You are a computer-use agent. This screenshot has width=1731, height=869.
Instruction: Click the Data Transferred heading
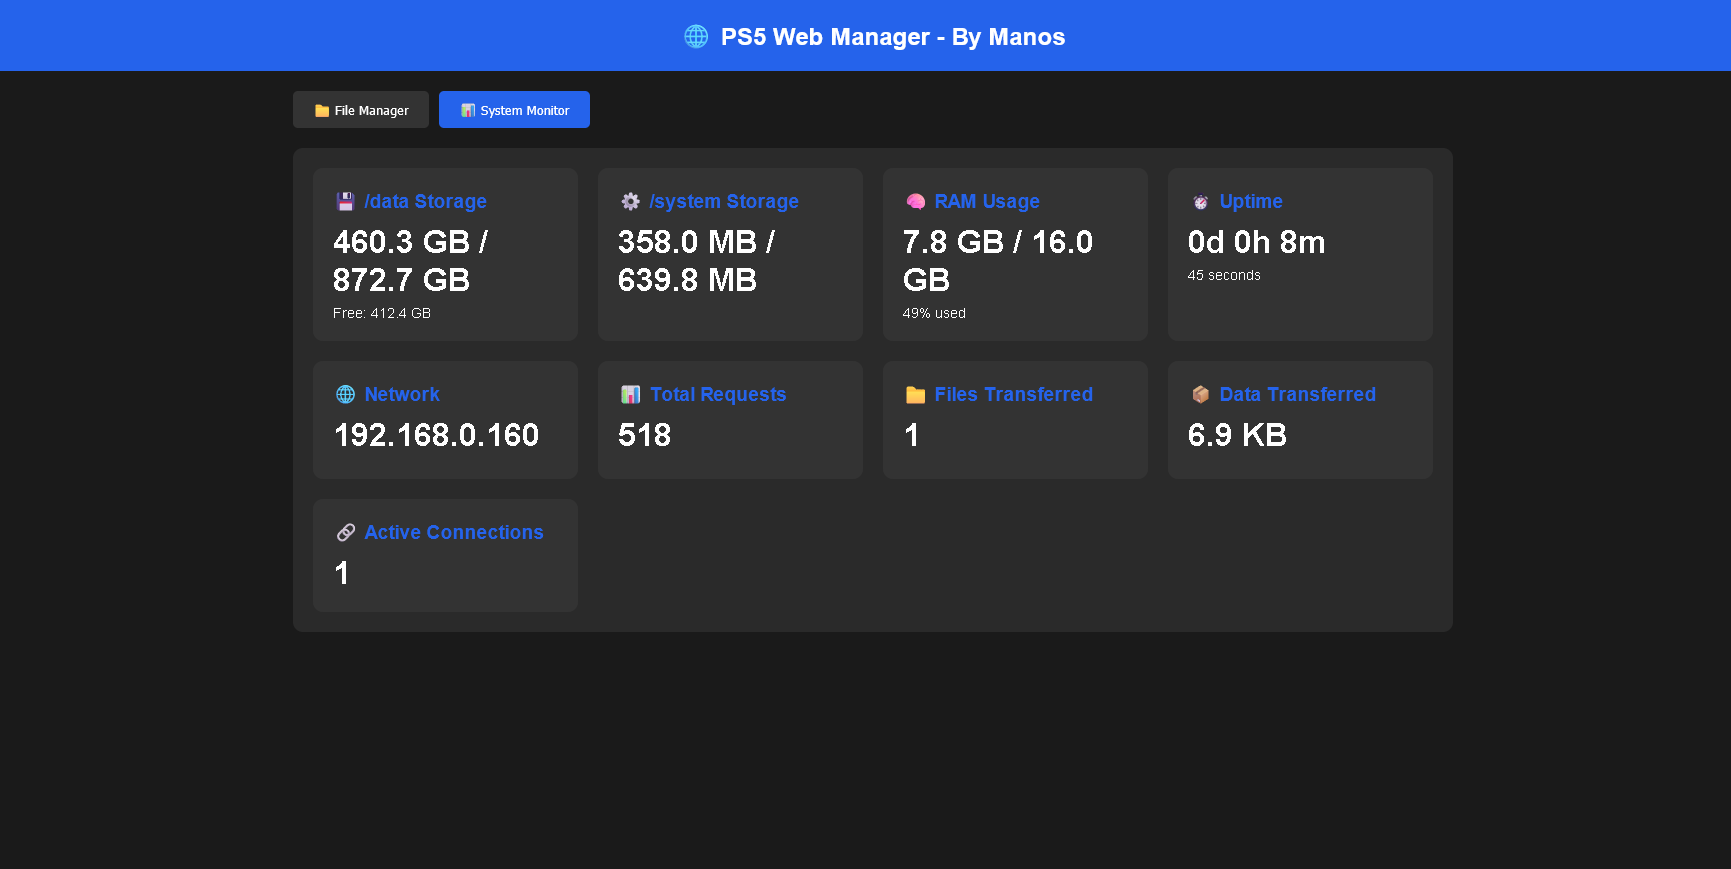(1298, 395)
